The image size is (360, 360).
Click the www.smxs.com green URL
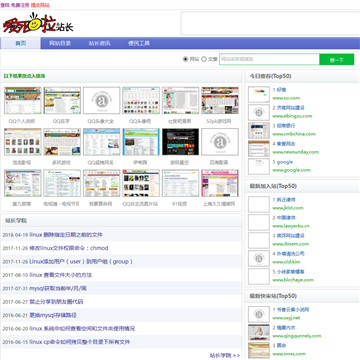(289, 354)
